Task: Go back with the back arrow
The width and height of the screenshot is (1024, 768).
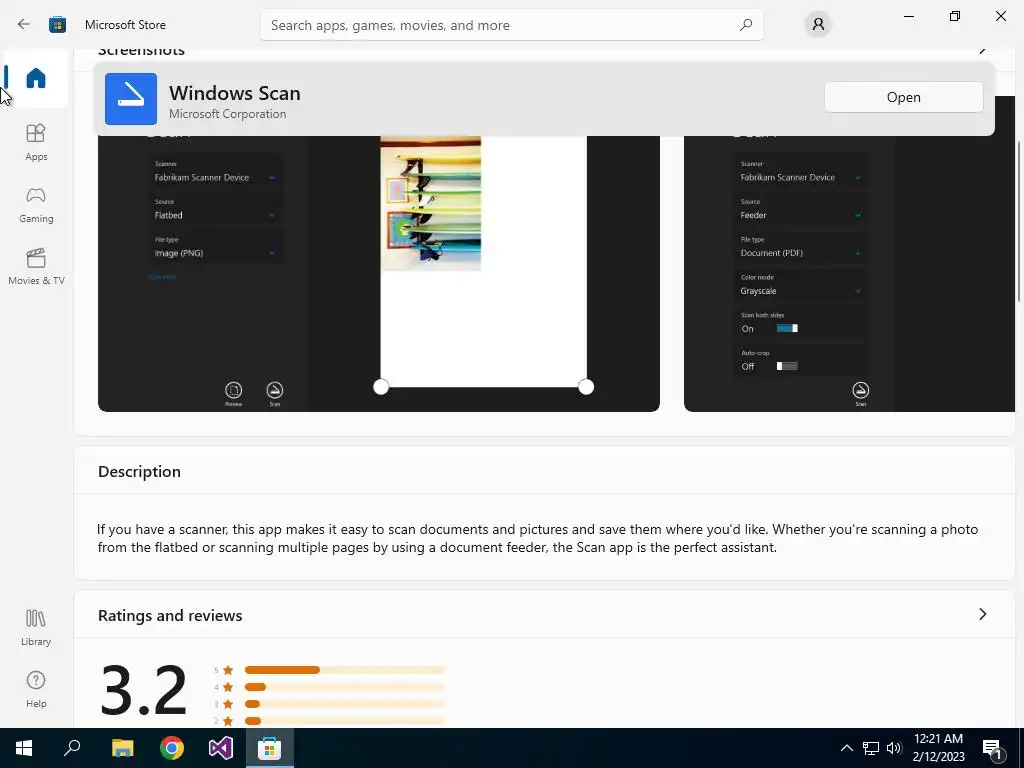Action: click(24, 24)
